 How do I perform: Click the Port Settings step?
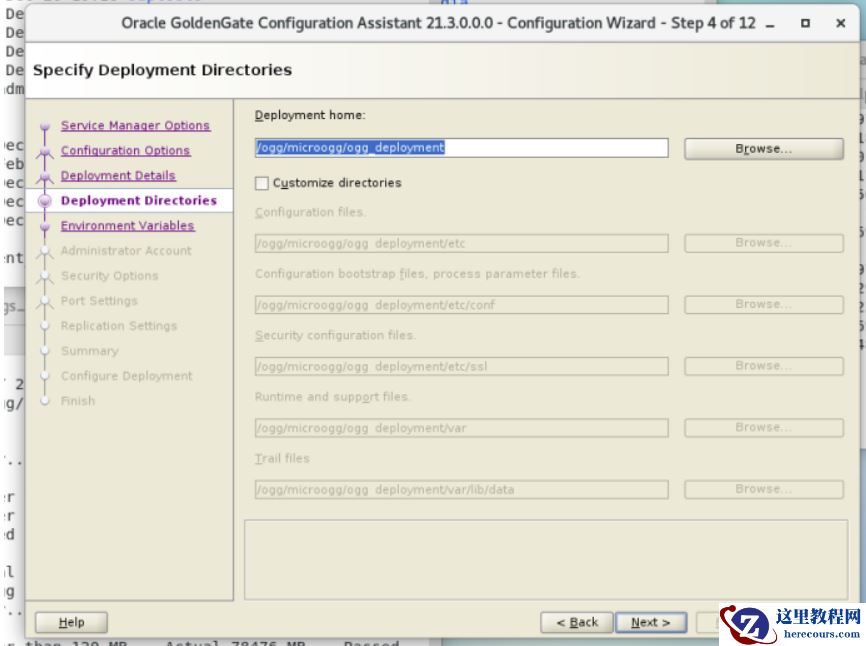pos(99,301)
